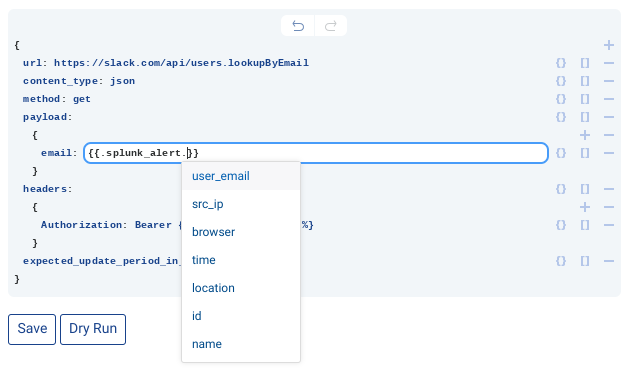Select time suggestion in dropdown
This screenshot has width=630, height=372.
241,260
